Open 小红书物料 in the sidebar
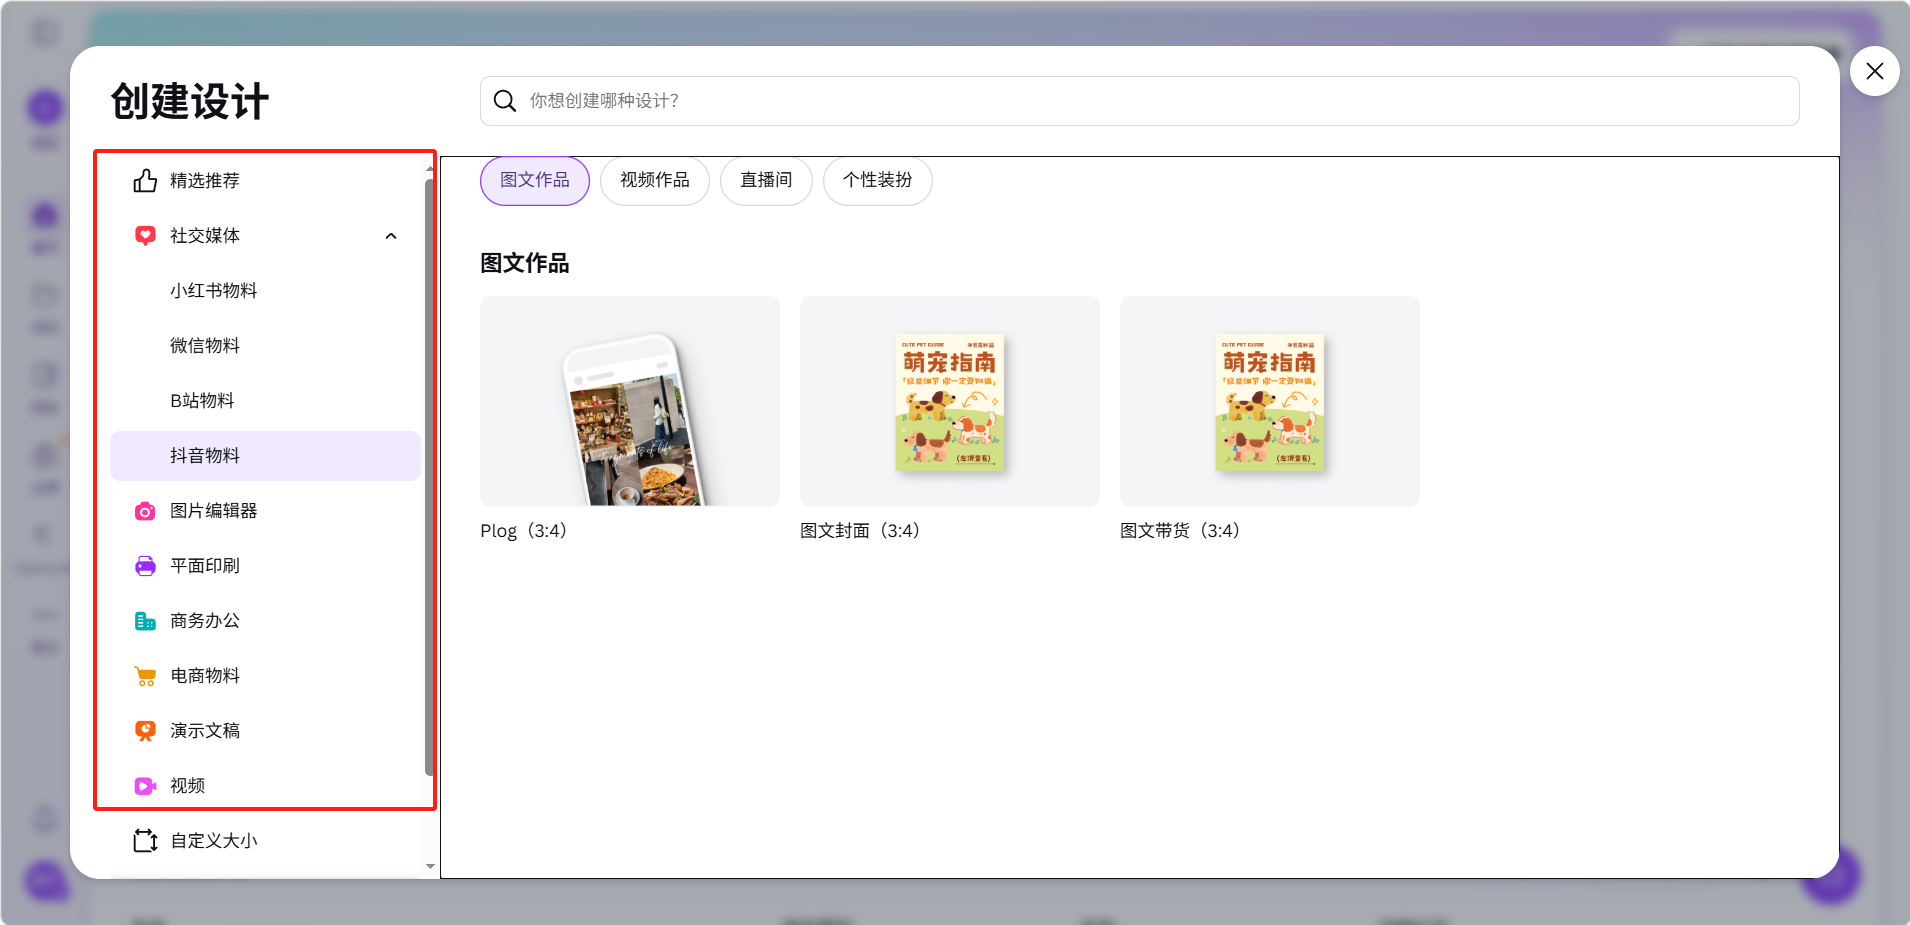Viewport: 1910px width, 925px height. coord(214,291)
